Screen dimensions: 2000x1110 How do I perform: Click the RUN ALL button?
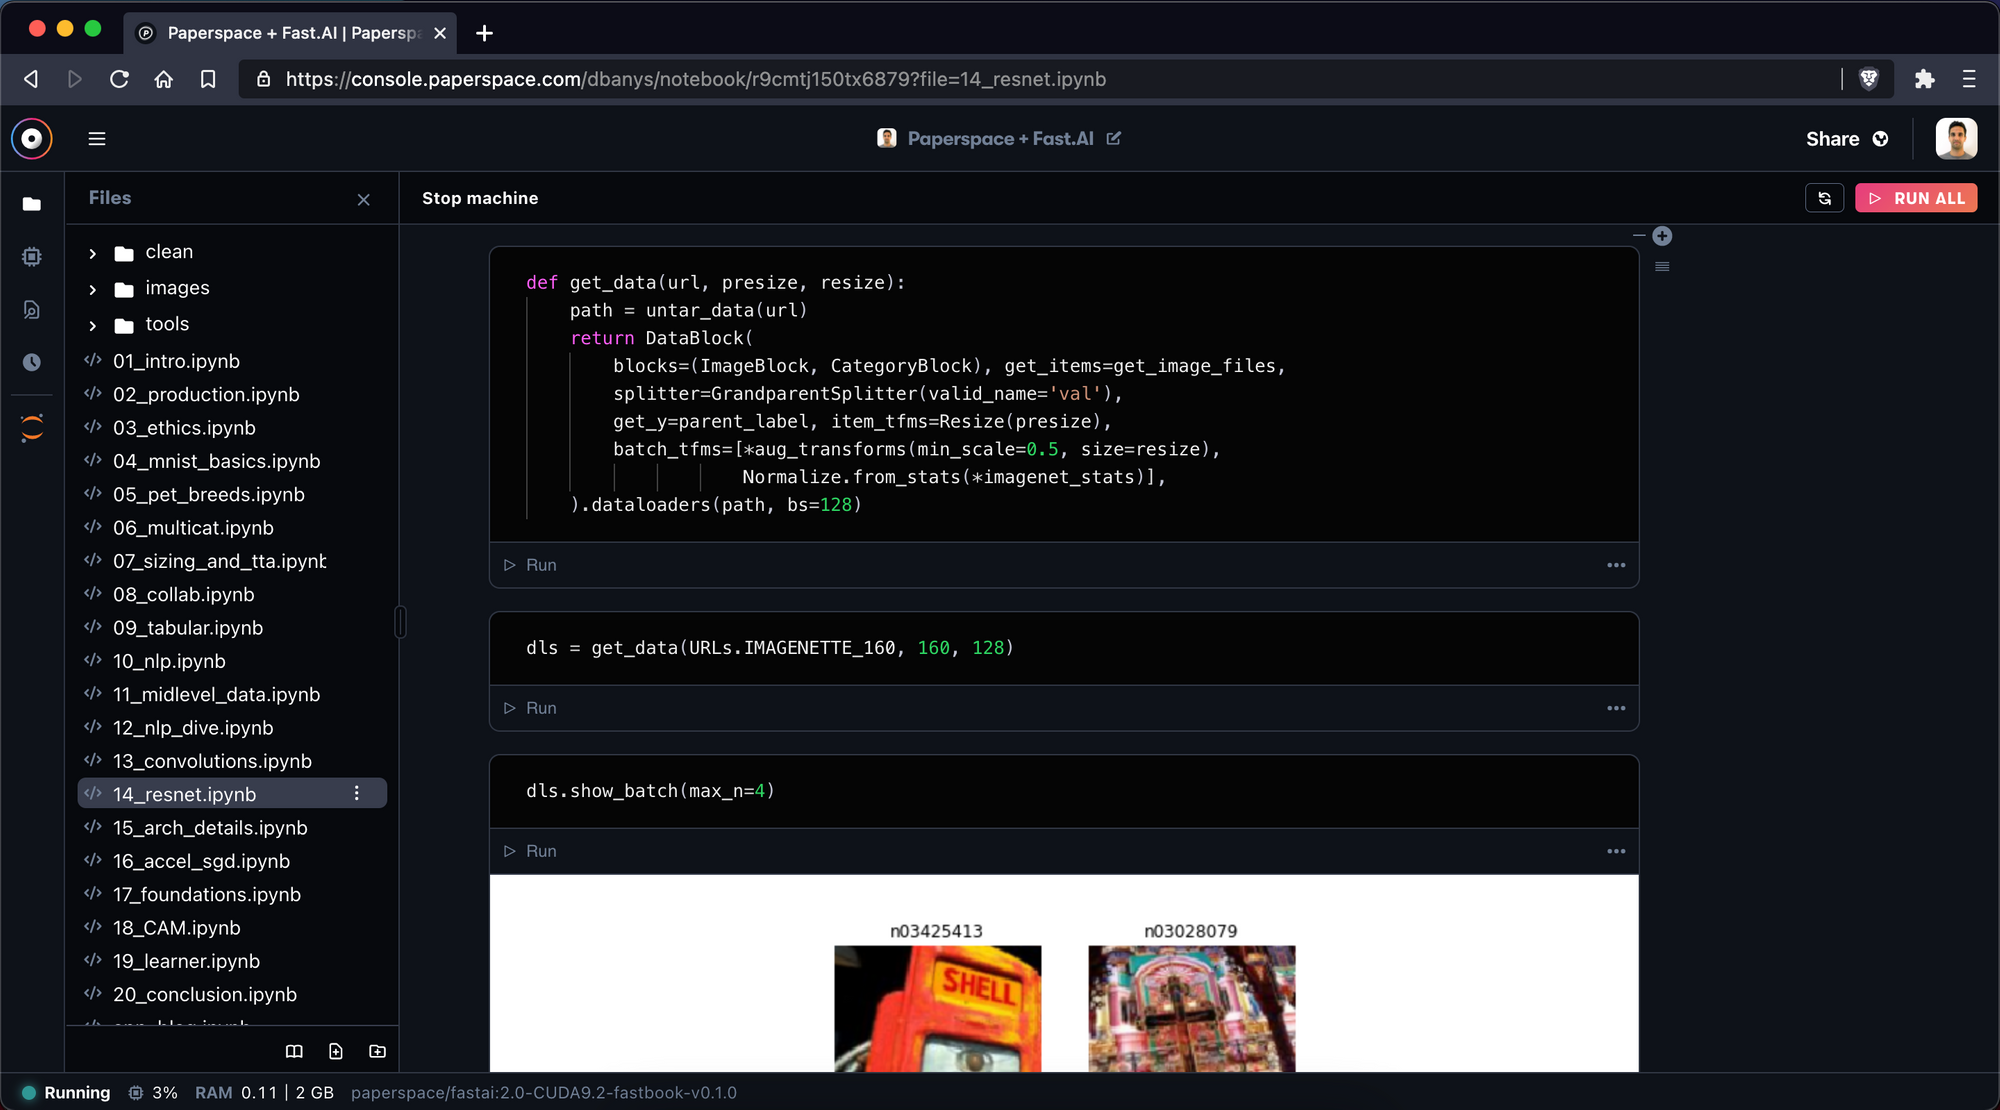tap(1916, 198)
